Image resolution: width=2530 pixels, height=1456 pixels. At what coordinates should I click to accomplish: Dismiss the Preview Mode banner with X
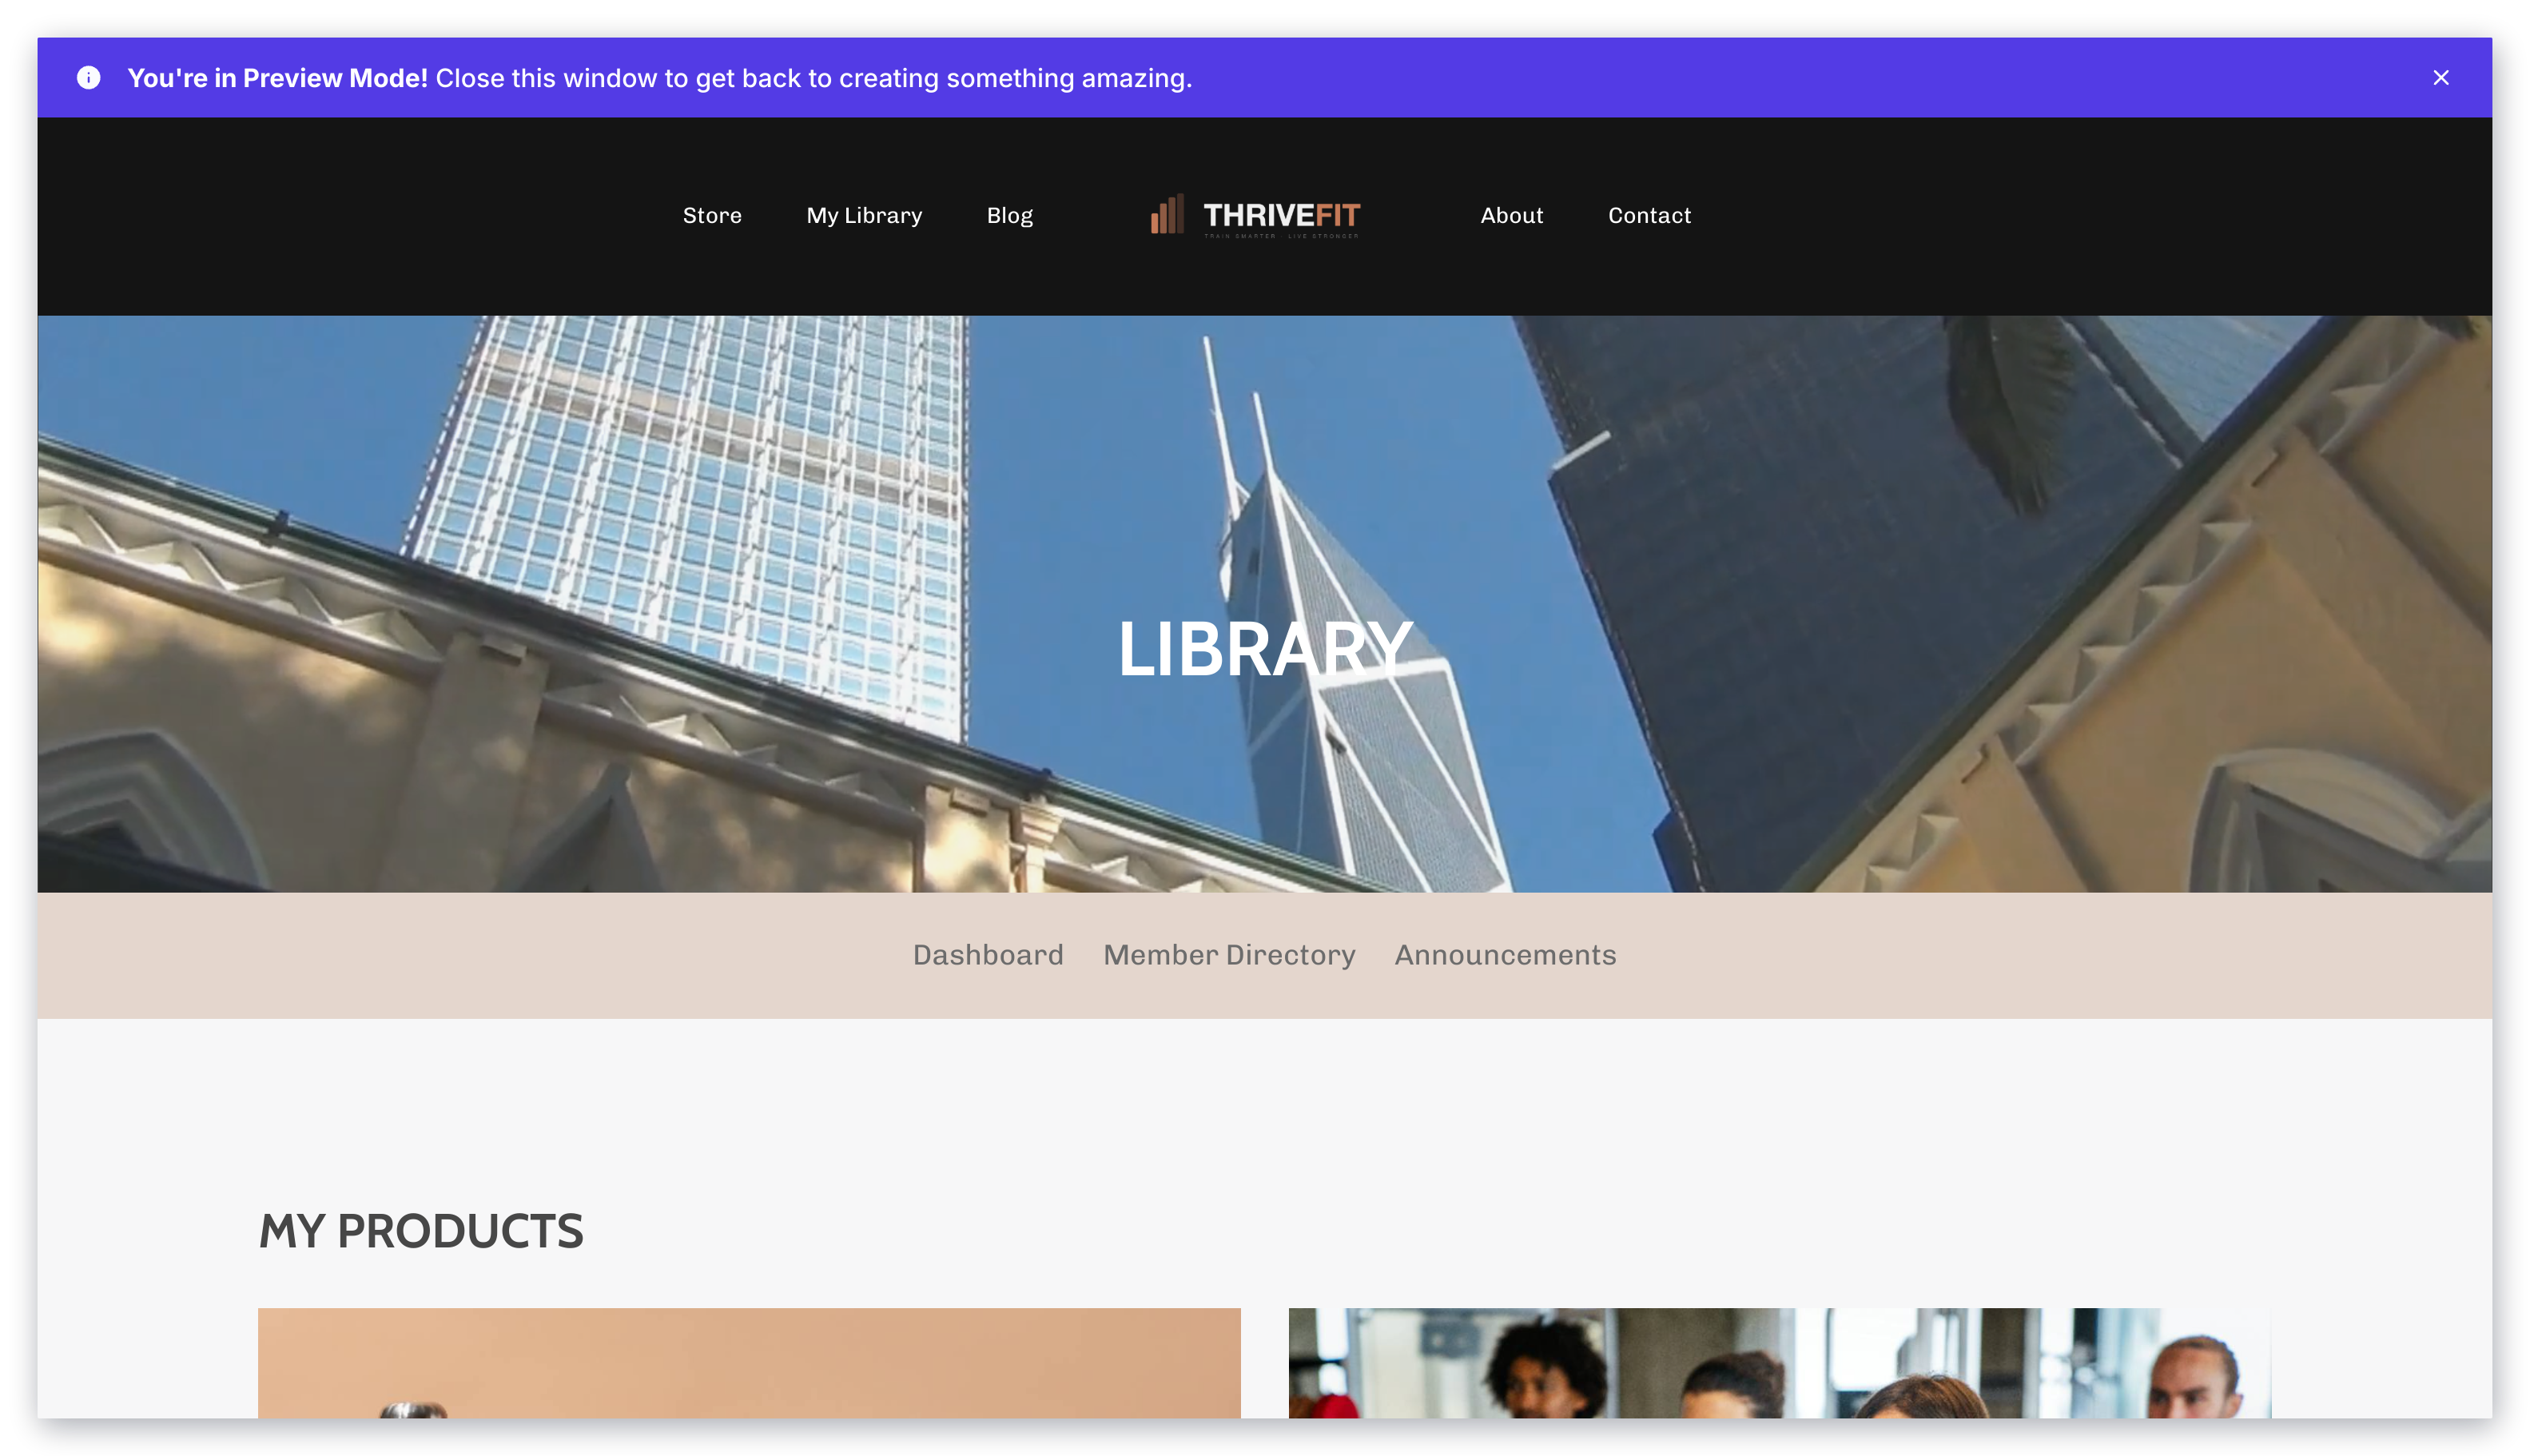tap(2440, 78)
